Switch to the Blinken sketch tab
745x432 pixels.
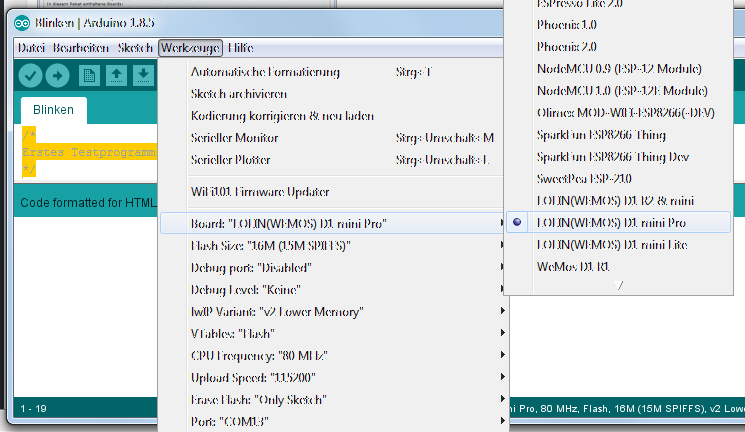click(x=53, y=110)
